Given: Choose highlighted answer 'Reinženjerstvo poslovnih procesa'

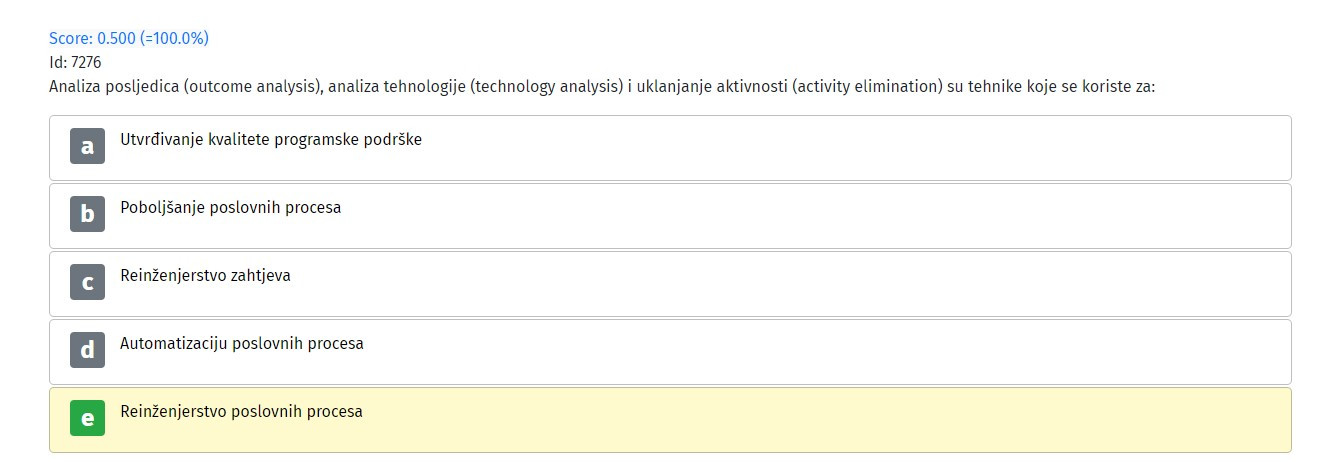Looking at the screenshot, I should (670, 420).
